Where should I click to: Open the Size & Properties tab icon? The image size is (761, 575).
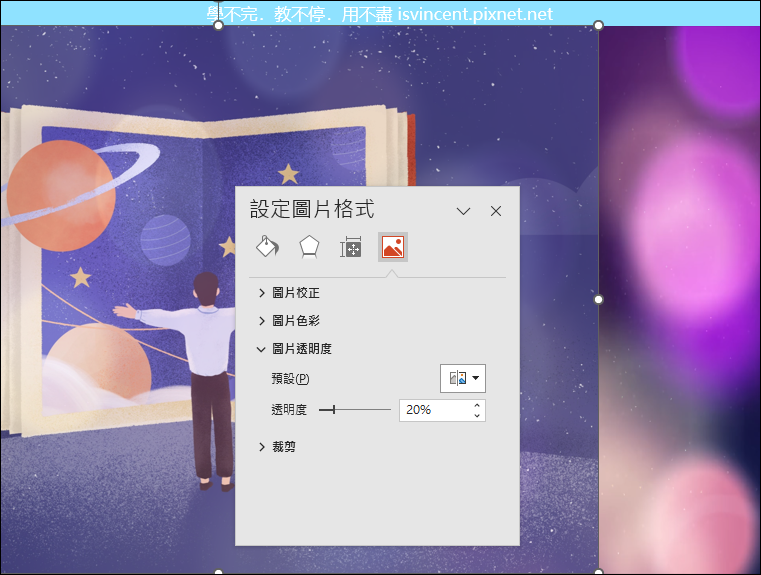pyautogui.click(x=350, y=247)
